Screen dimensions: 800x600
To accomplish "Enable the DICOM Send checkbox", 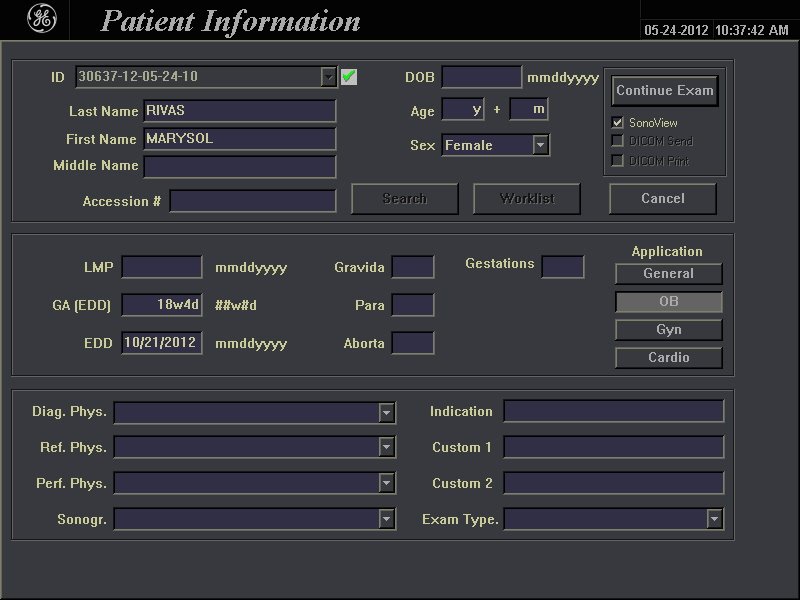I will pyautogui.click(x=618, y=141).
